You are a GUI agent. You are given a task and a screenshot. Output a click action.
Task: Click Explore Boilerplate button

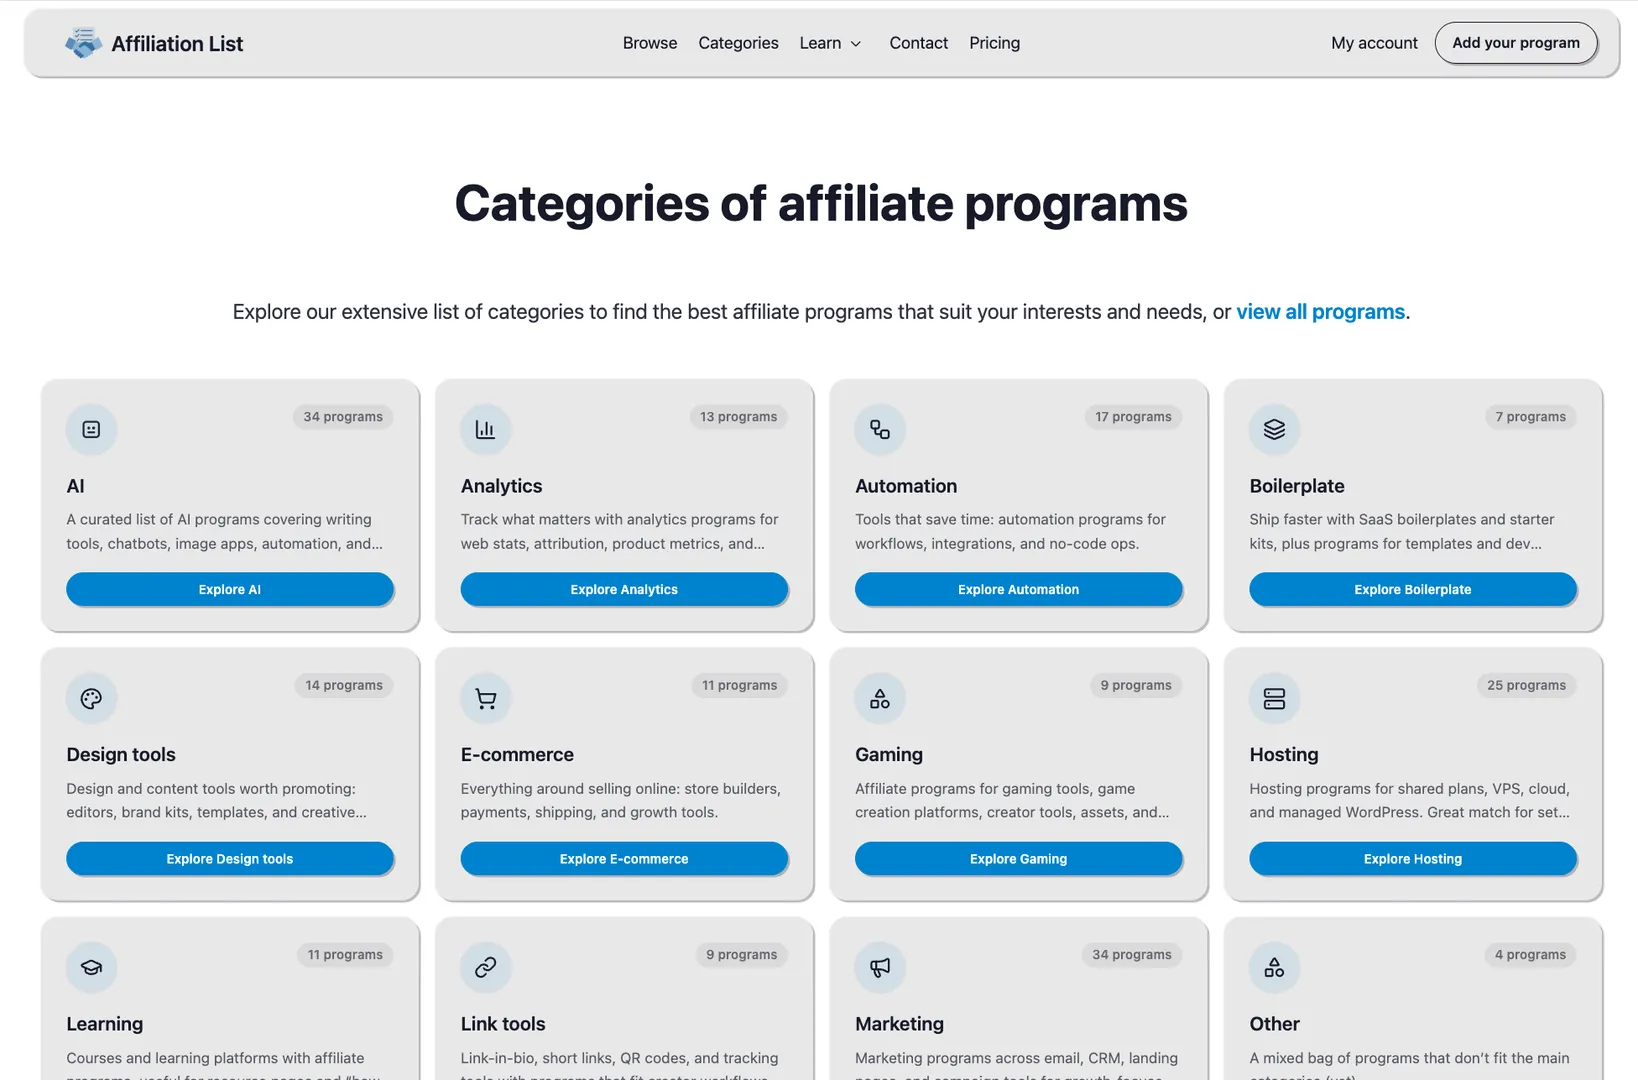pos(1412,589)
